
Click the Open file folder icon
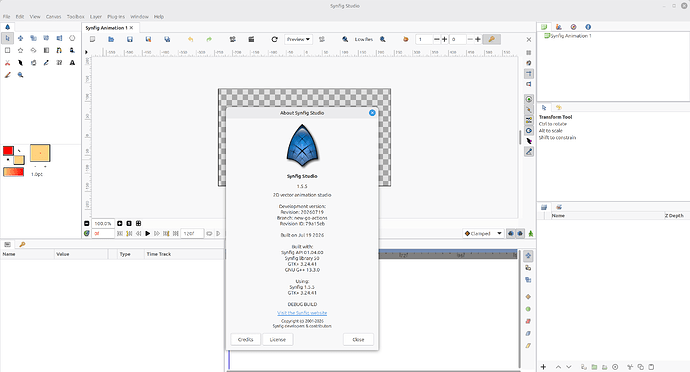coord(111,39)
